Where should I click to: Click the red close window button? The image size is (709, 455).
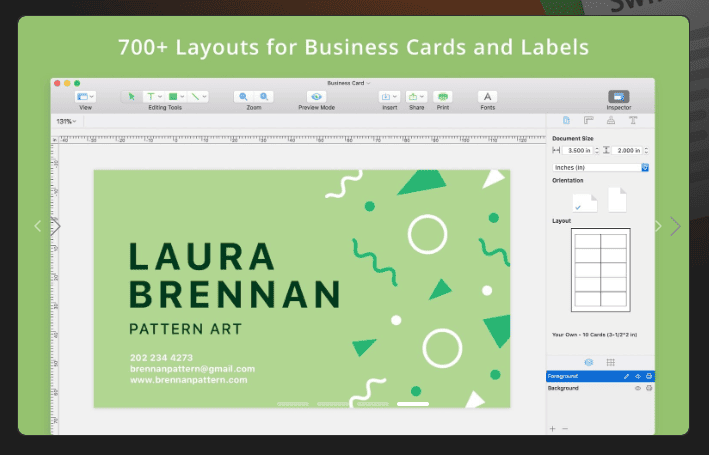point(57,83)
